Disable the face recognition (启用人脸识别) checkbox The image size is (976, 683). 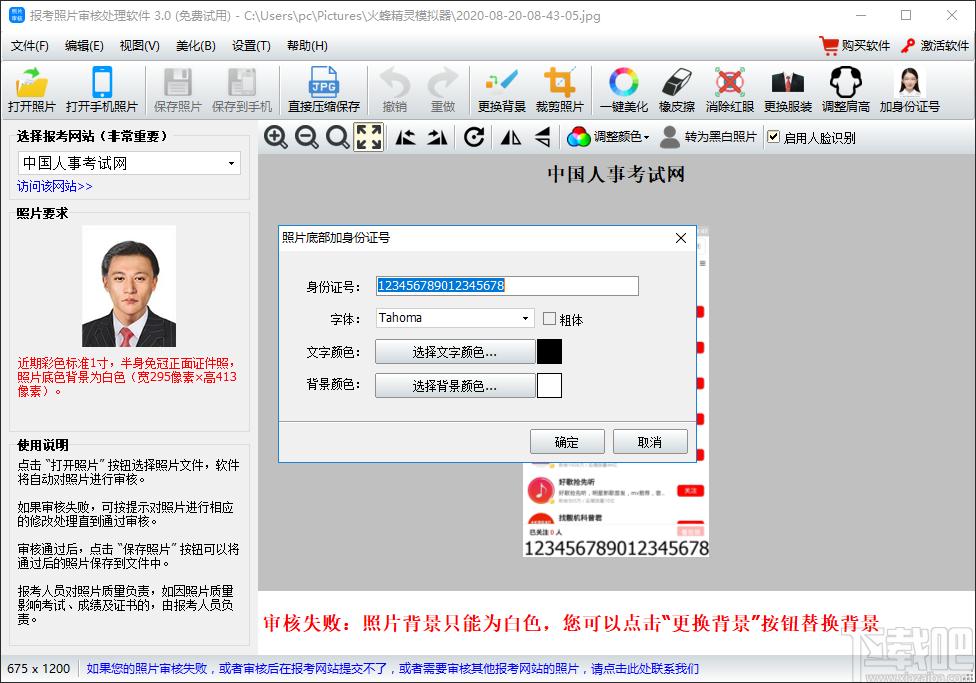click(x=773, y=137)
